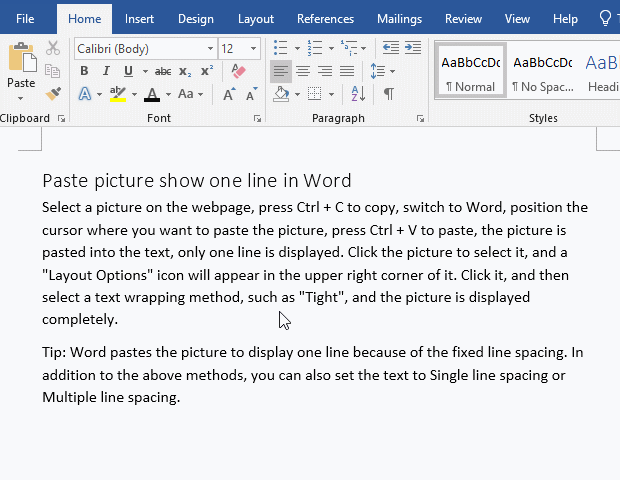
Task: Open bullets library dropdown arrow
Action: (x=297, y=48)
